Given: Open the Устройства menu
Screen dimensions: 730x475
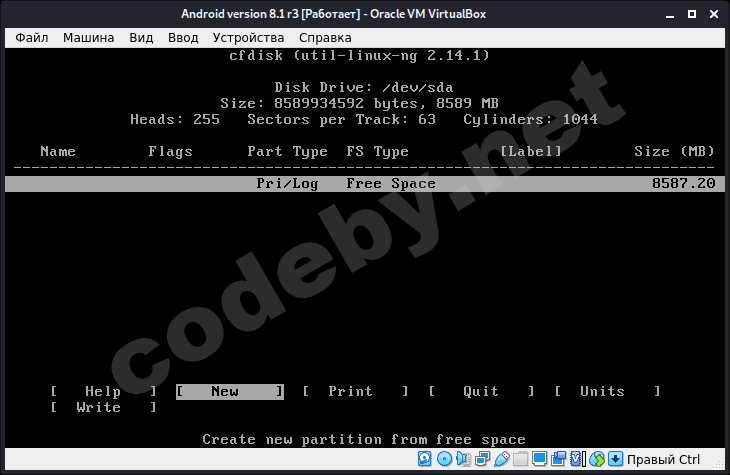Looking at the screenshot, I should (248, 37).
